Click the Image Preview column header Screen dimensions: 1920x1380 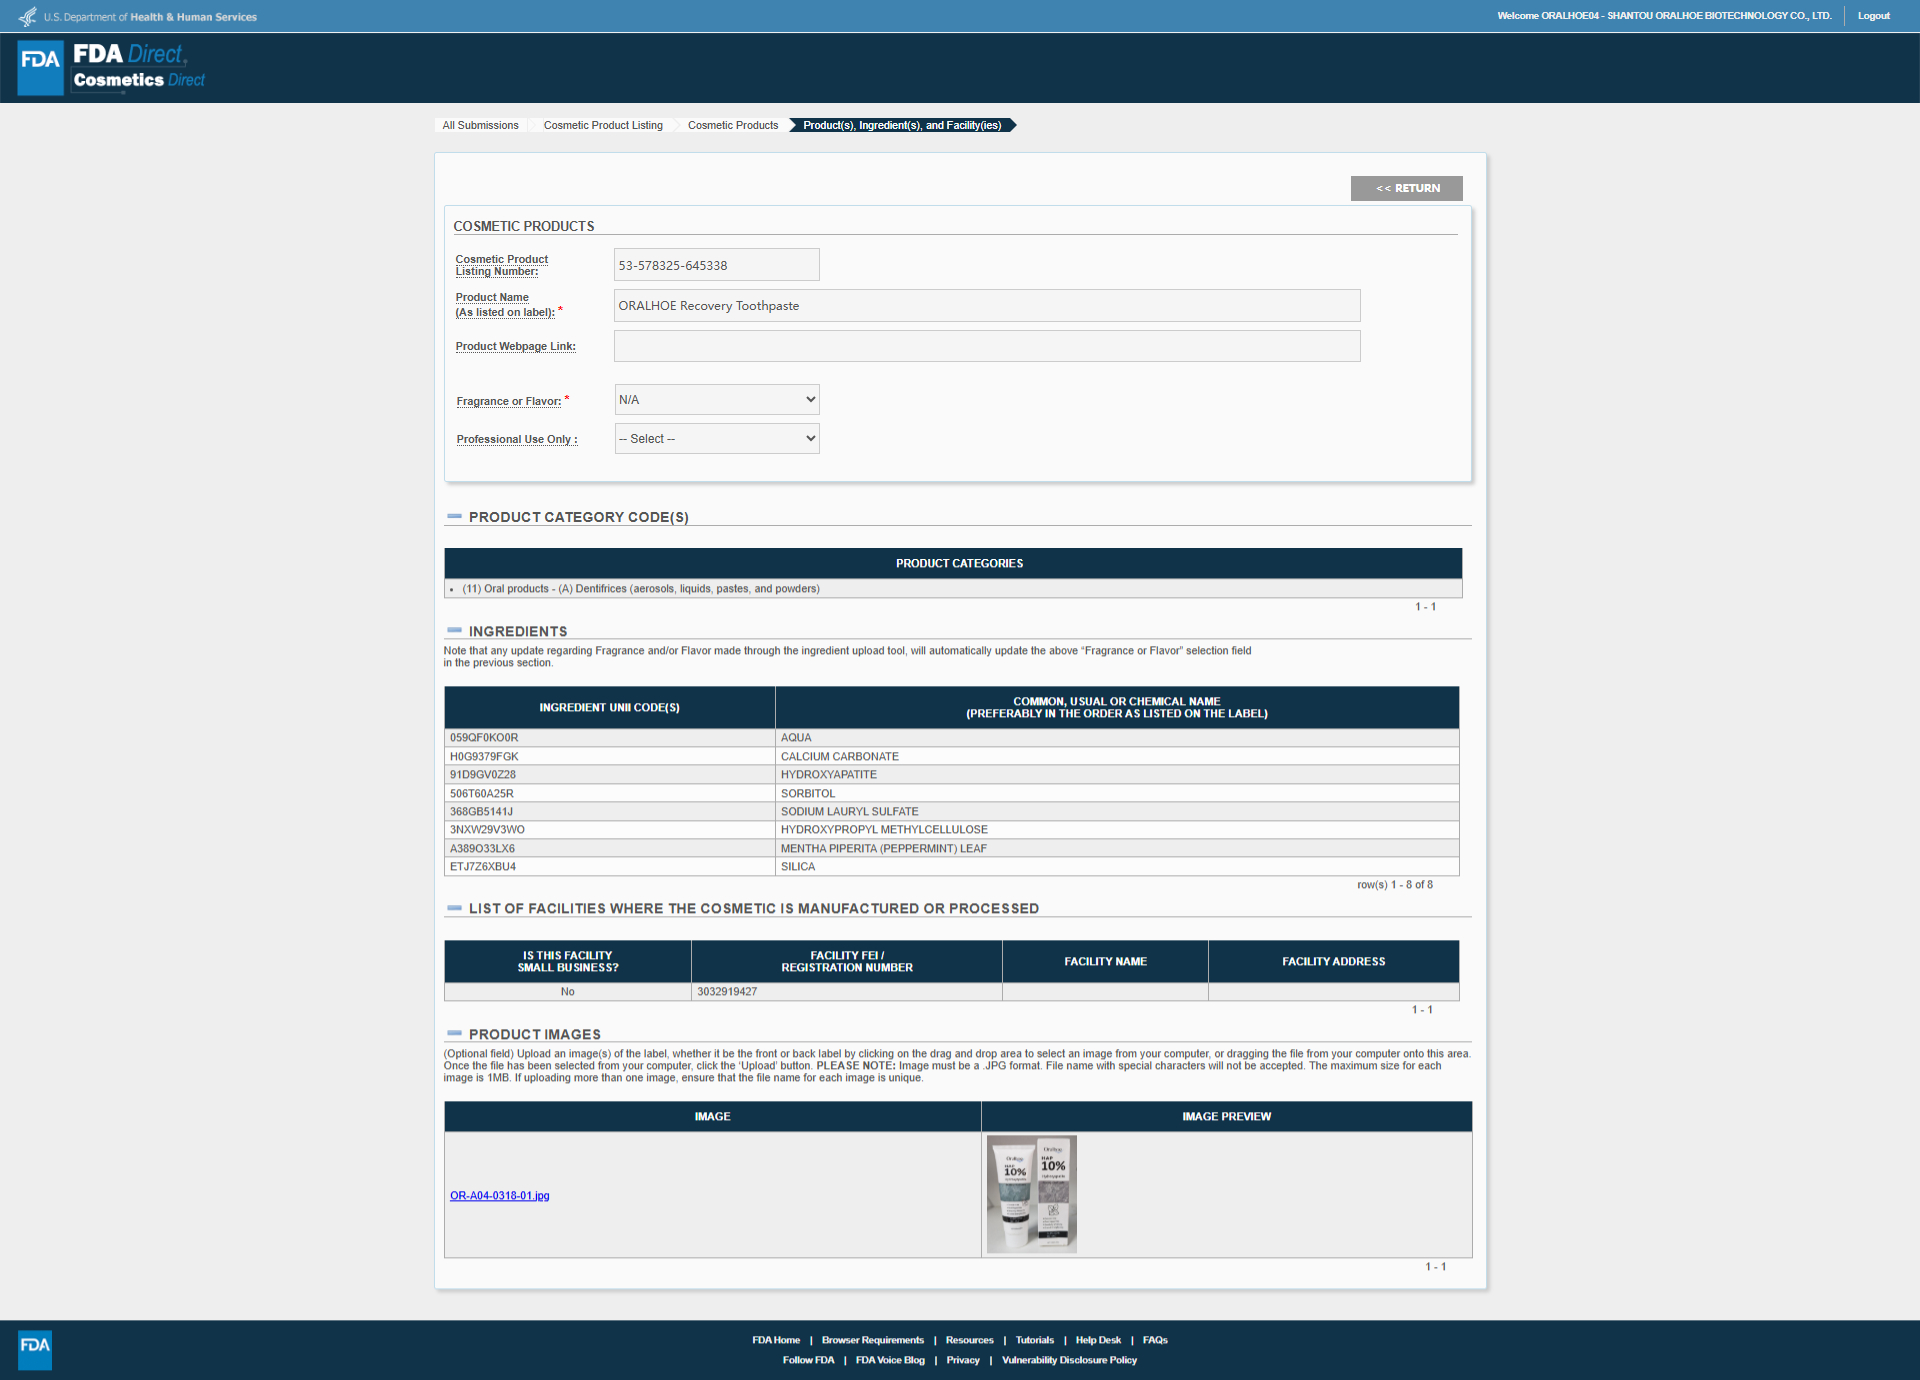tap(1226, 1117)
